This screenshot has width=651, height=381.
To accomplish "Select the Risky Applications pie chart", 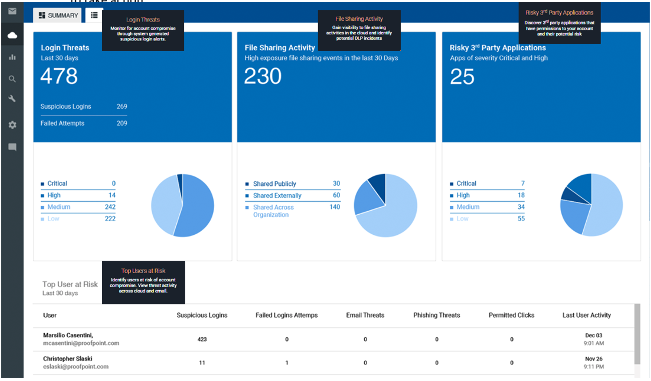I will [591, 205].
